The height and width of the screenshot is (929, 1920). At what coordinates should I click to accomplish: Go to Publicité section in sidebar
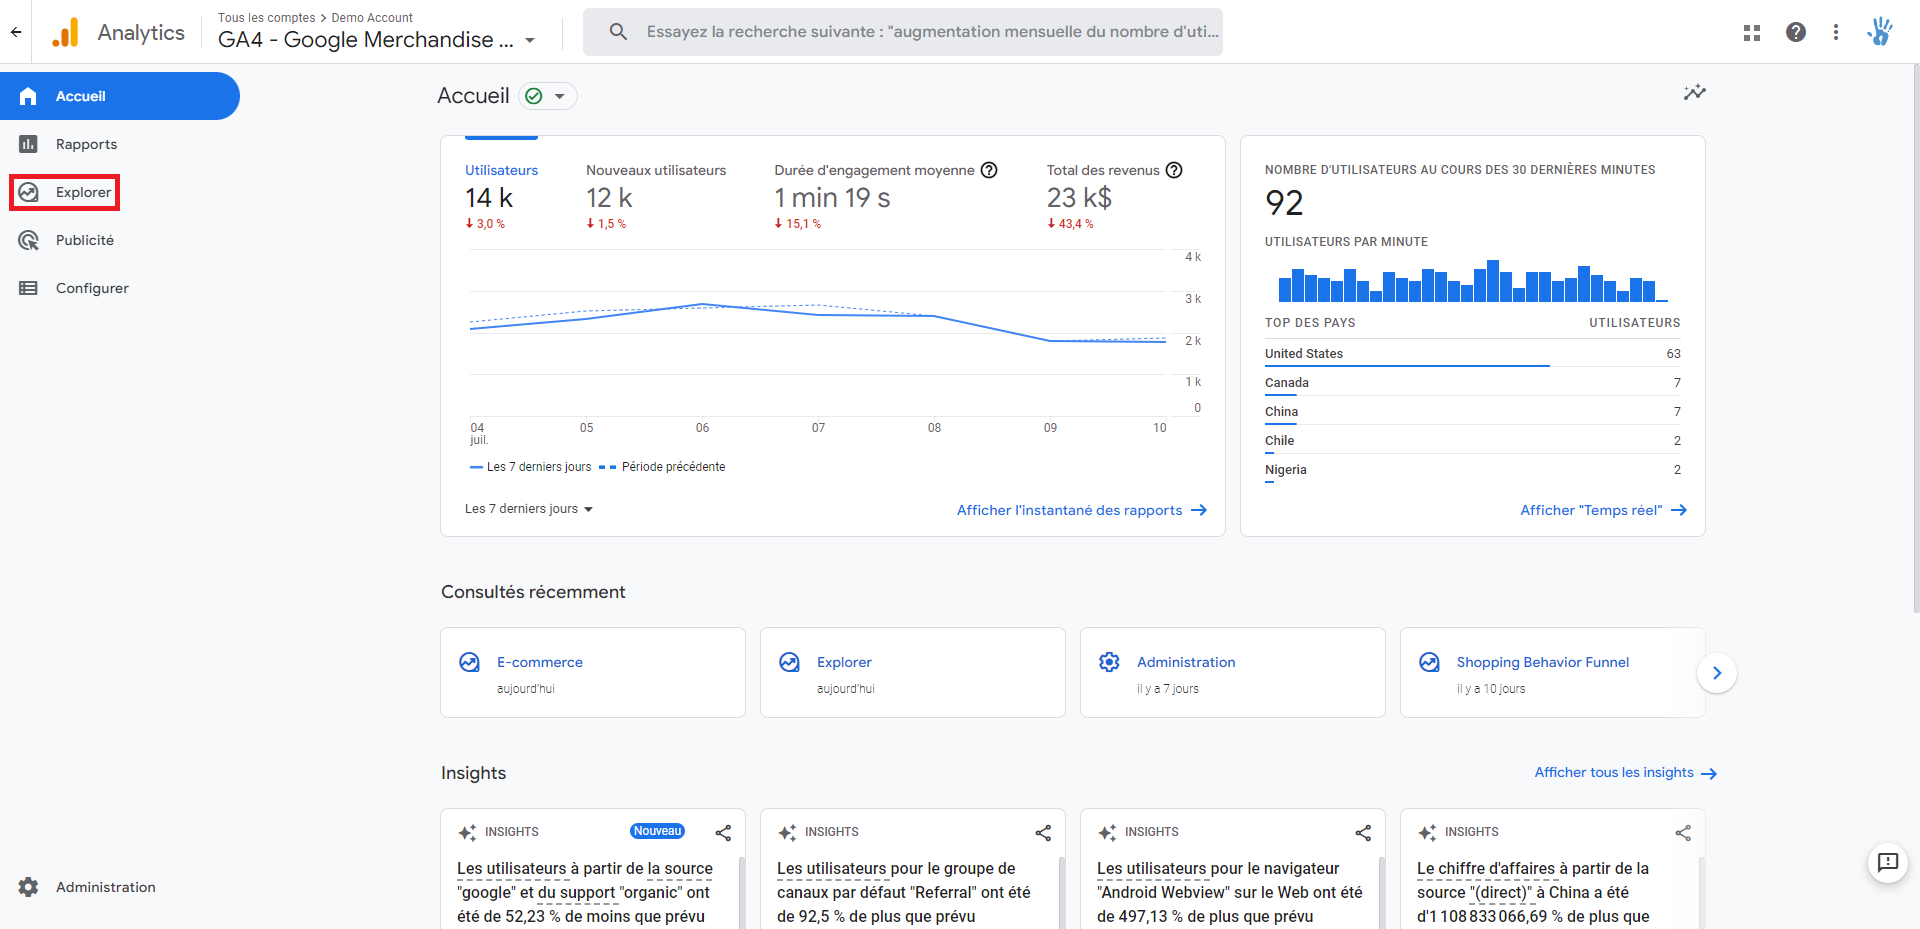click(85, 240)
